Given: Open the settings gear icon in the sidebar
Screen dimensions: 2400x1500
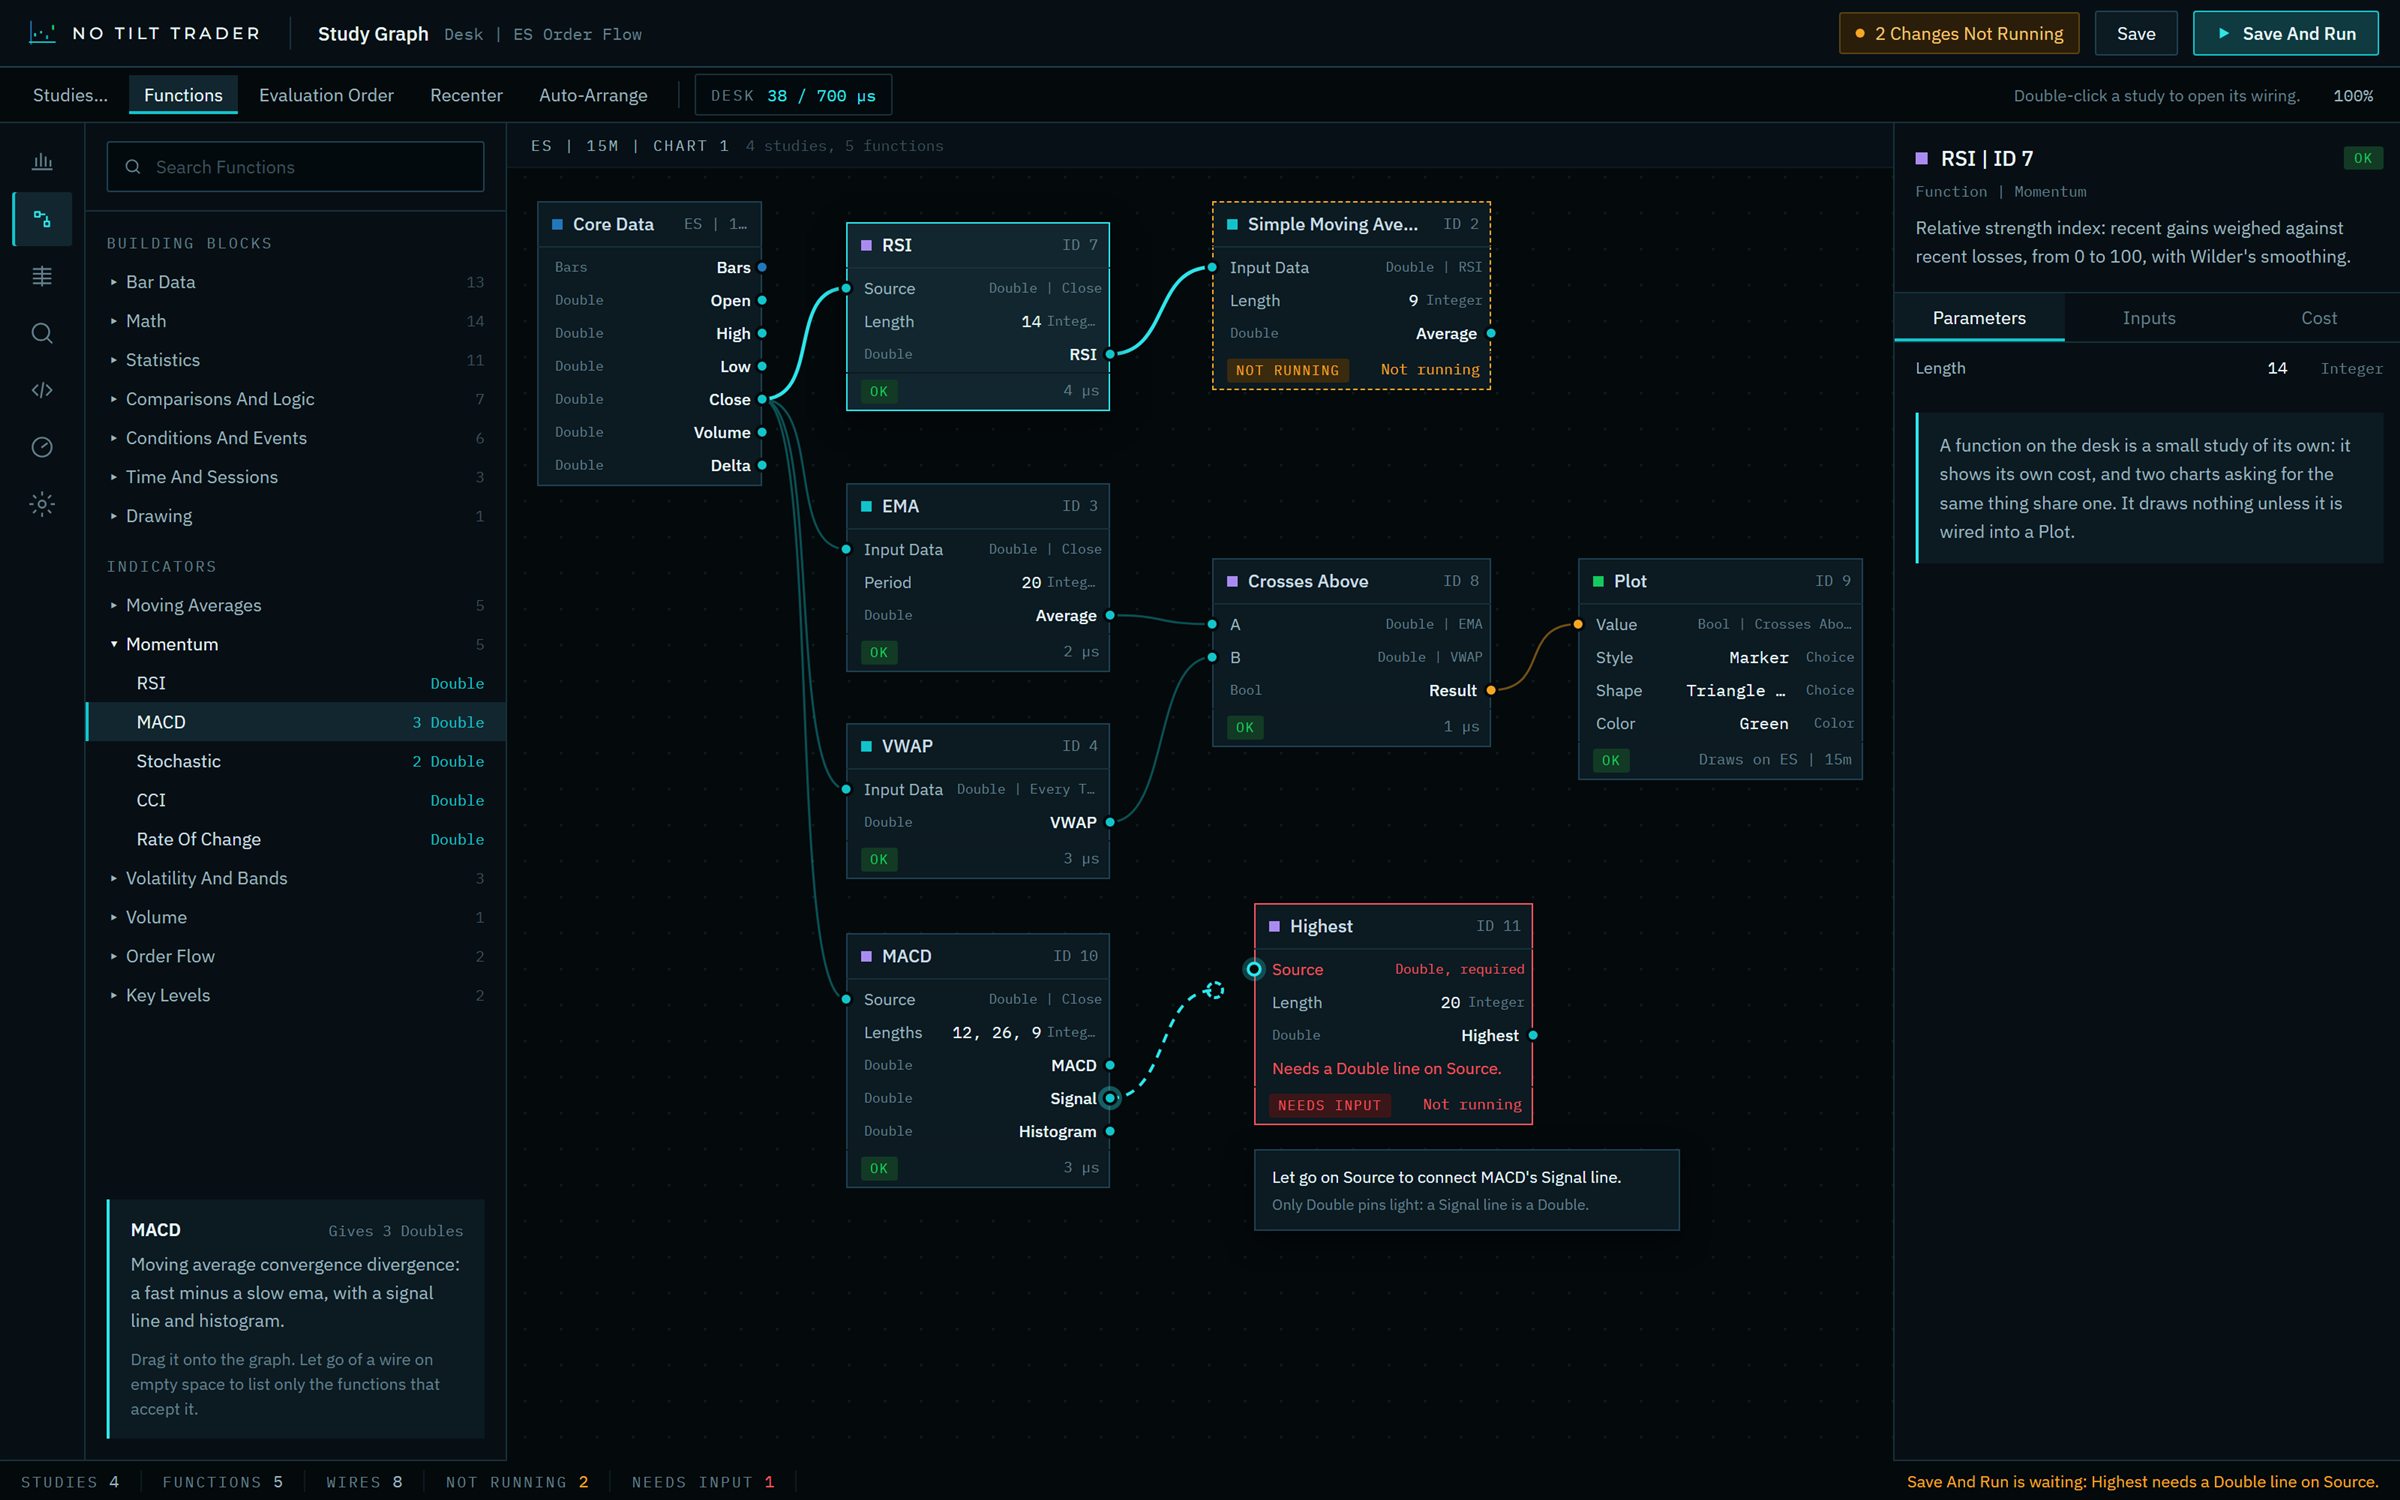Looking at the screenshot, I should coord(42,504).
